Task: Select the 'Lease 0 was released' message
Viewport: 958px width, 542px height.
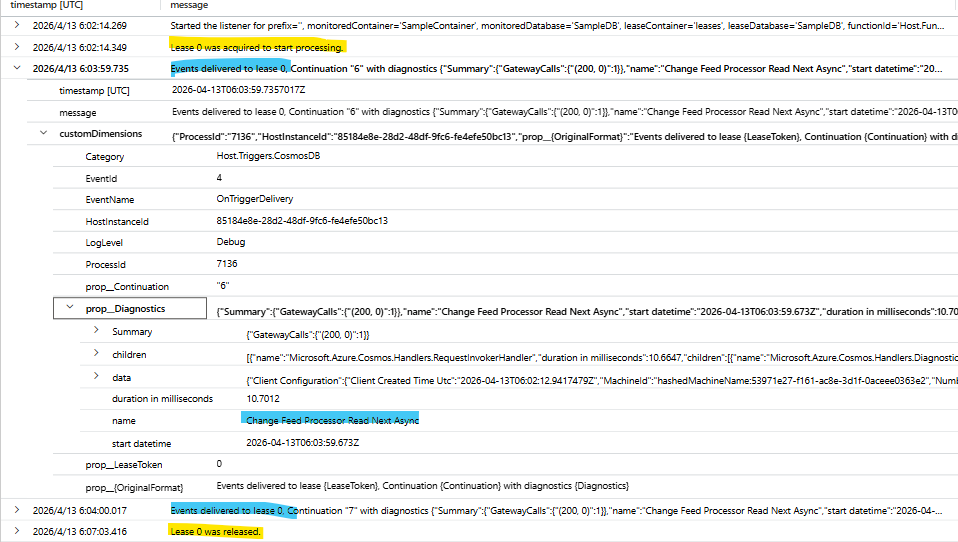Action: click(215, 532)
